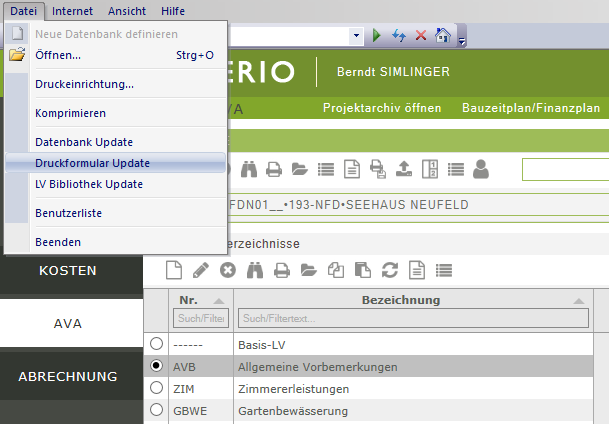609x424 pixels.
Task: Click the binoculars search icon in the lower toolbar
Action: tap(255, 270)
